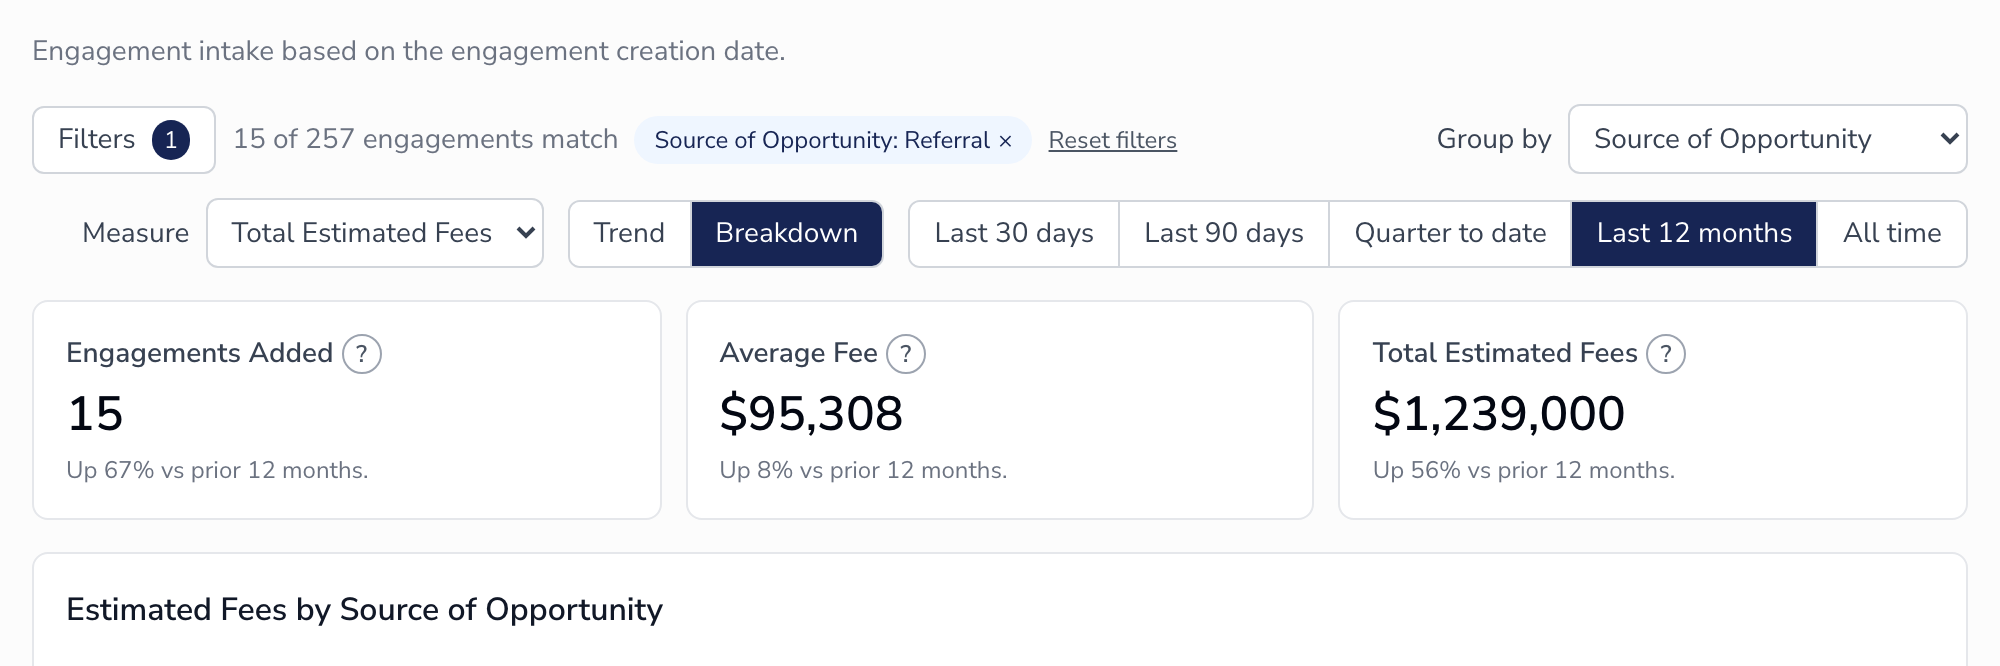Viewport: 2000px width, 666px height.
Task: Click the Engagements Added card title
Action: (200, 353)
